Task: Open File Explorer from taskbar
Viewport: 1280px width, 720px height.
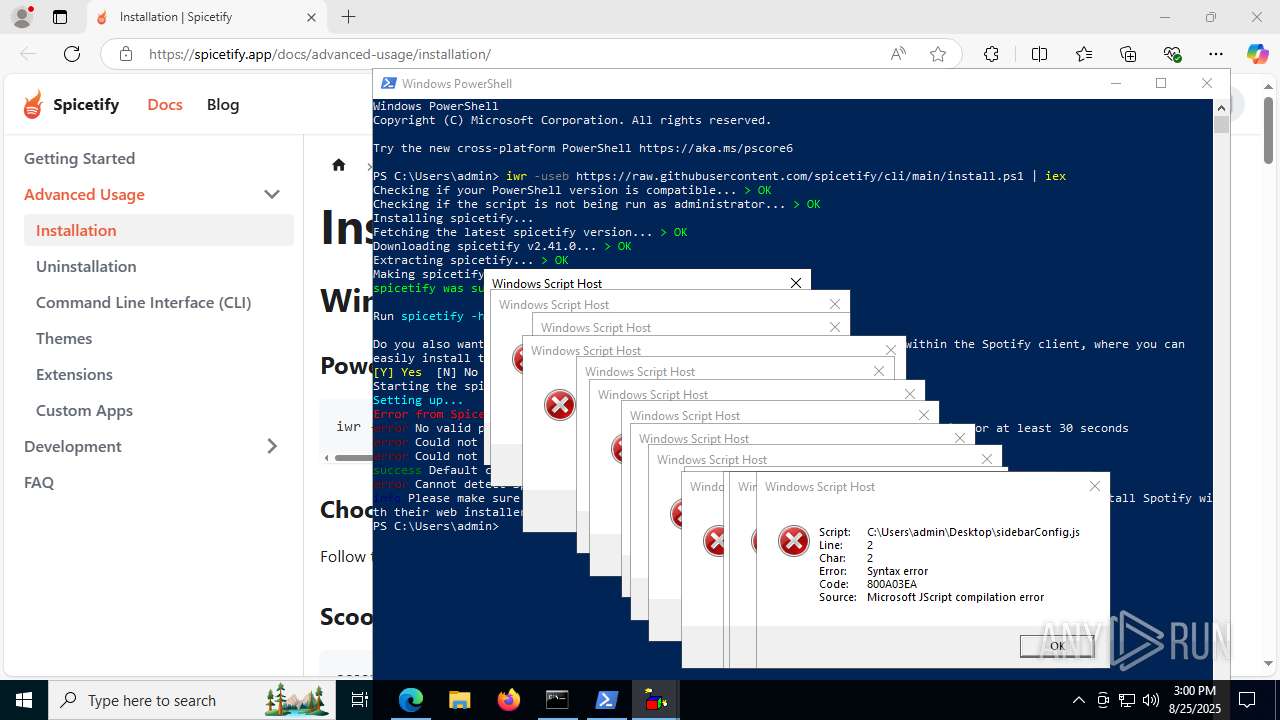Action: tap(459, 700)
